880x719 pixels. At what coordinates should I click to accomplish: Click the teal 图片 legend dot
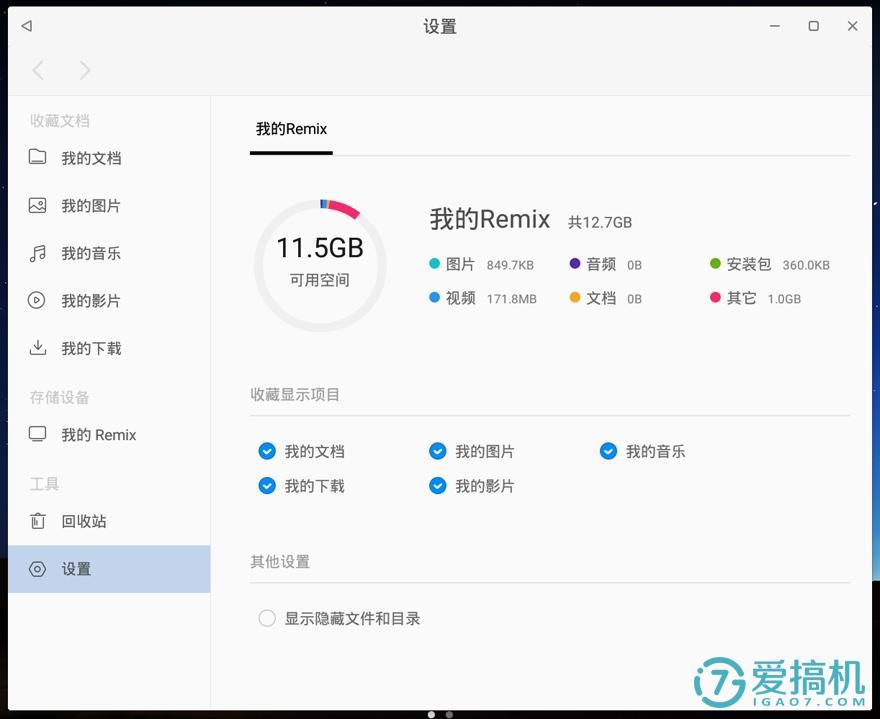pyautogui.click(x=434, y=263)
